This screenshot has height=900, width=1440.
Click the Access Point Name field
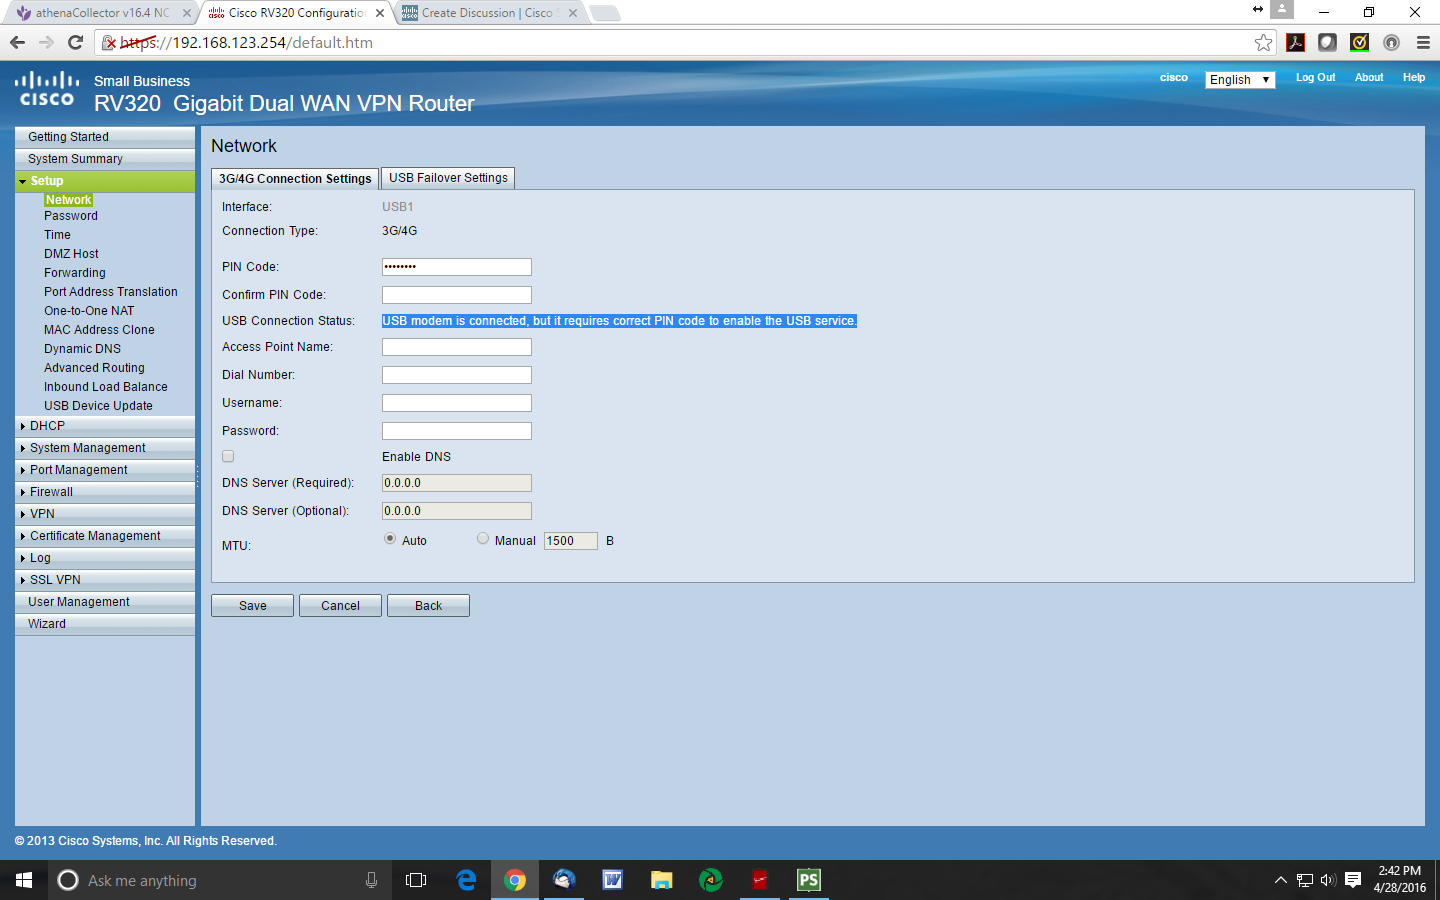click(457, 347)
